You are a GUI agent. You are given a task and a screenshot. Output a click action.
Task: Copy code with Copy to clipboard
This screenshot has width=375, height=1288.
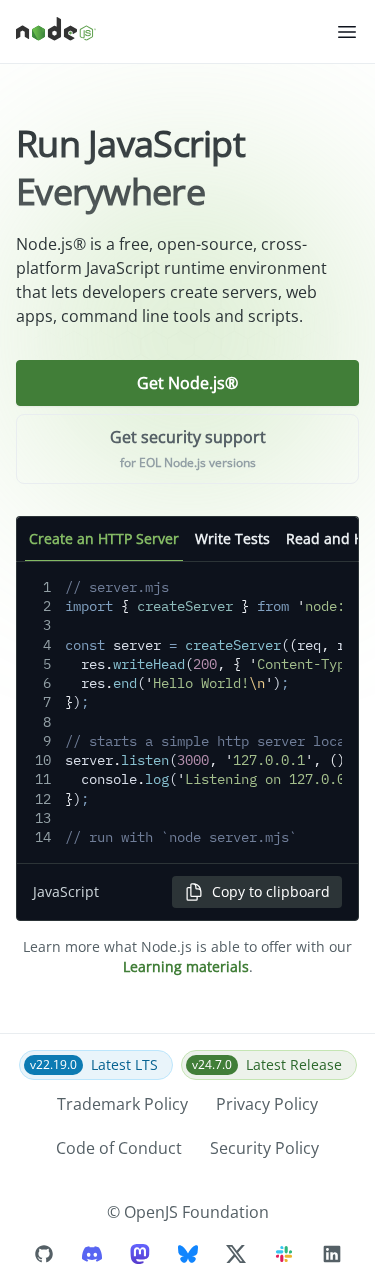(257, 892)
